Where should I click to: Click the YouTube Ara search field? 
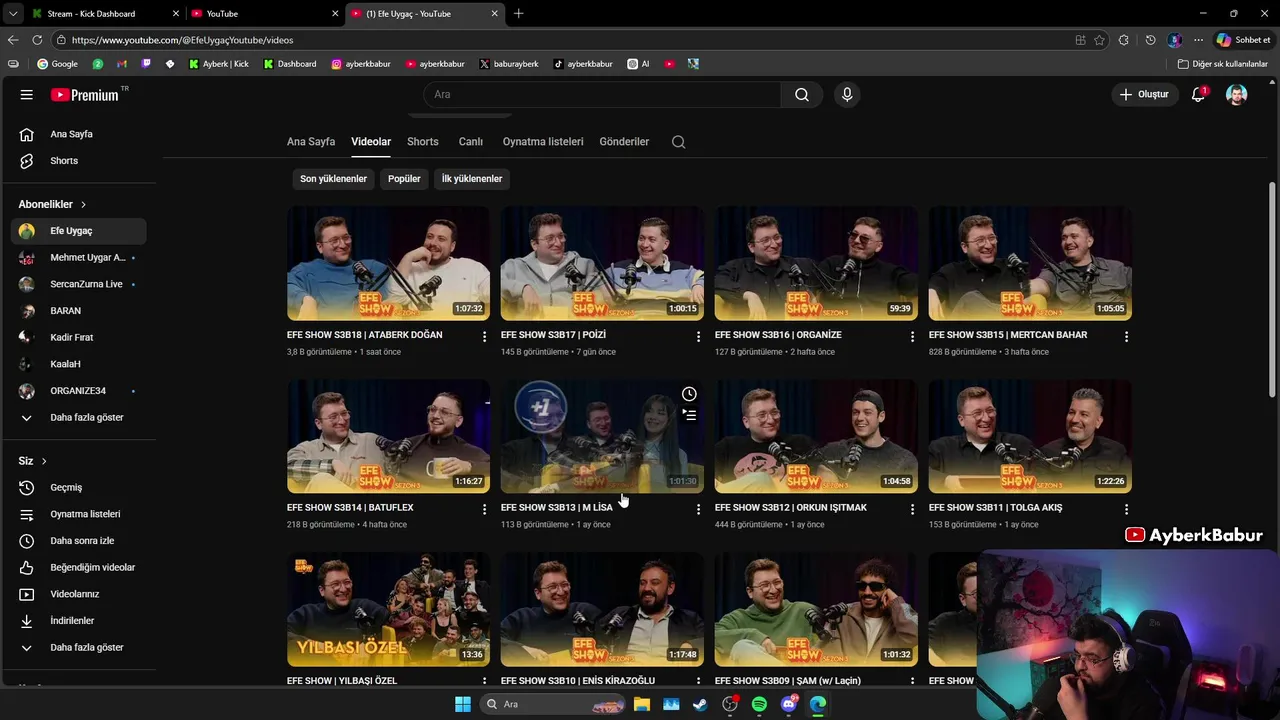pos(603,95)
